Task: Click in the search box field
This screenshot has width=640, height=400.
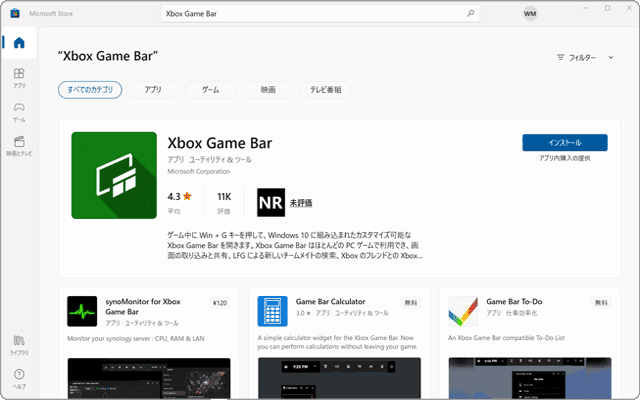Action: [x=320, y=13]
